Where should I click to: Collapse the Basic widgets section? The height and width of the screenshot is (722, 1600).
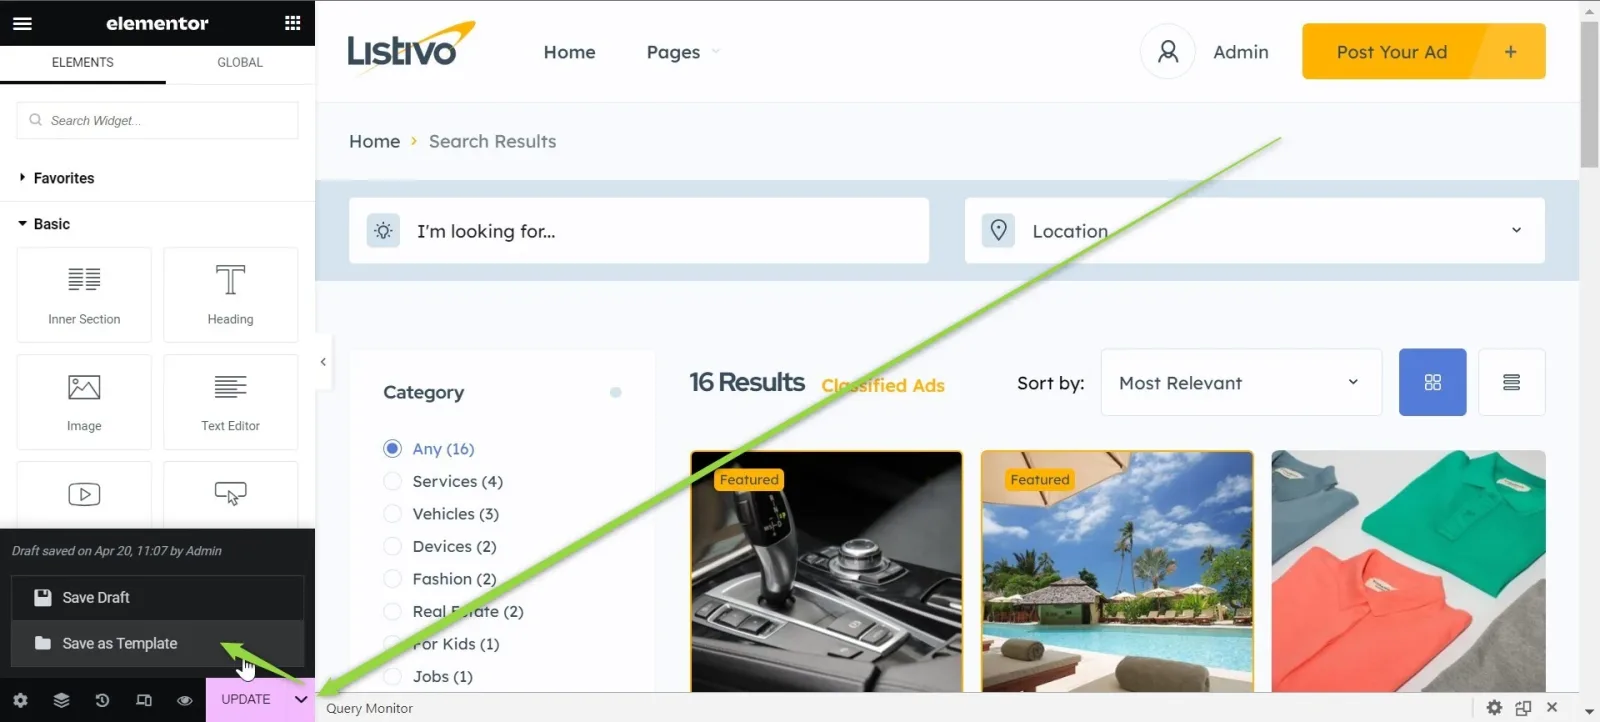pos(44,224)
